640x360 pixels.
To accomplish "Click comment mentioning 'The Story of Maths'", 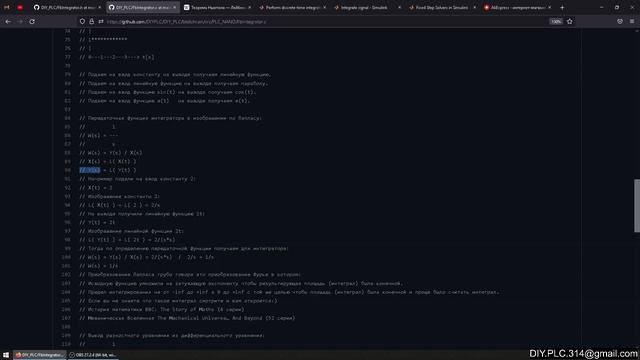I will (x=162, y=309).
